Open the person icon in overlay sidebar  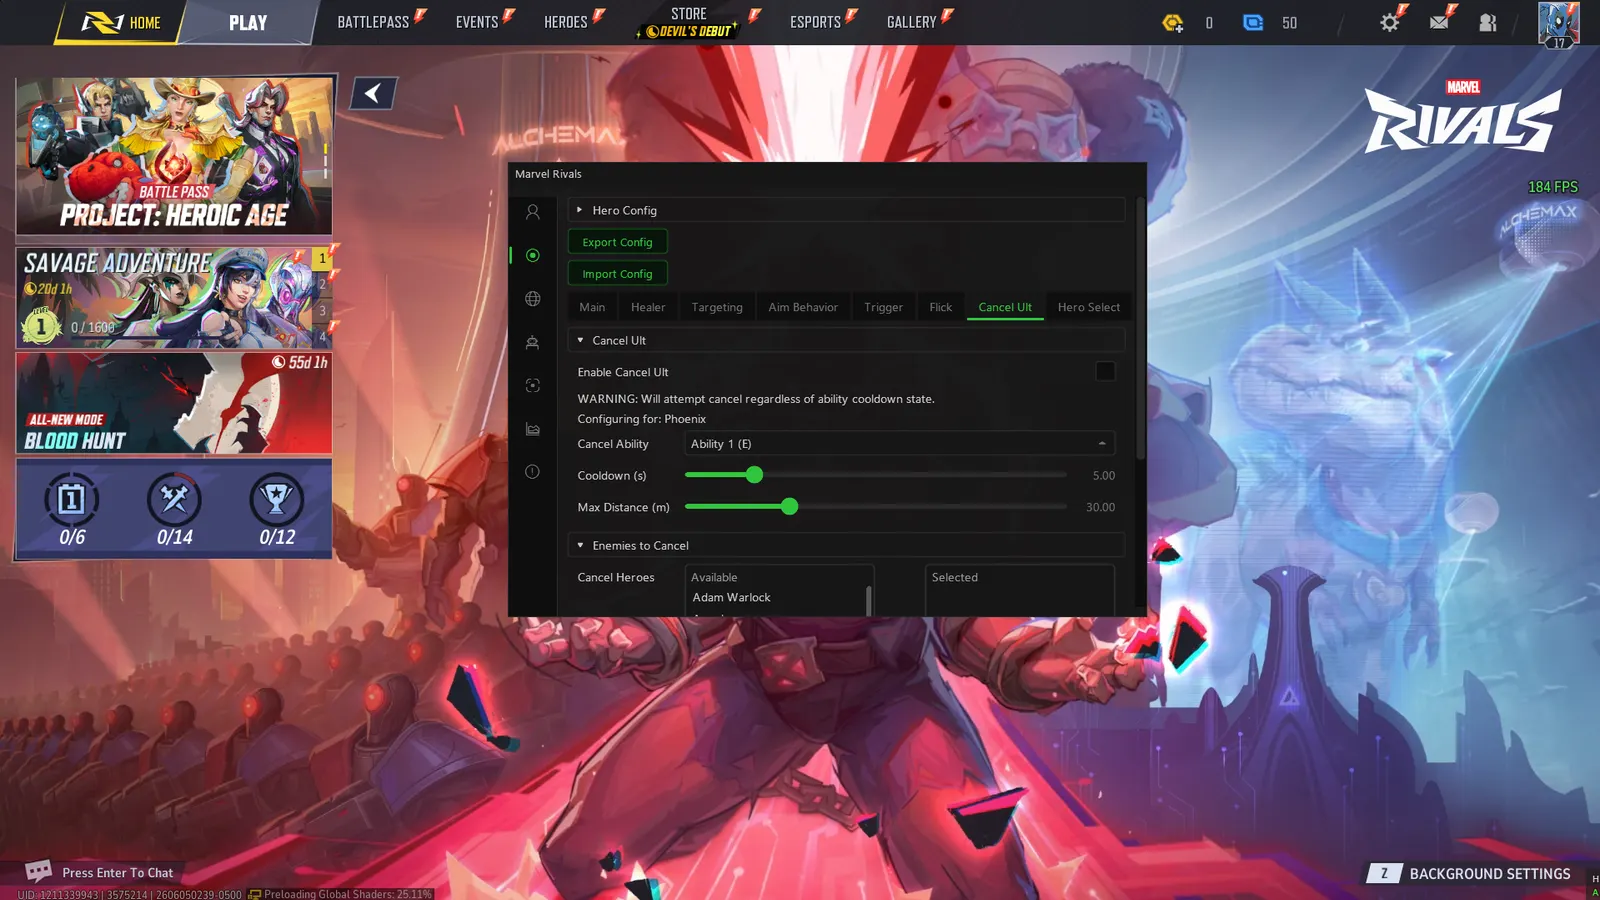click(532, 212)
